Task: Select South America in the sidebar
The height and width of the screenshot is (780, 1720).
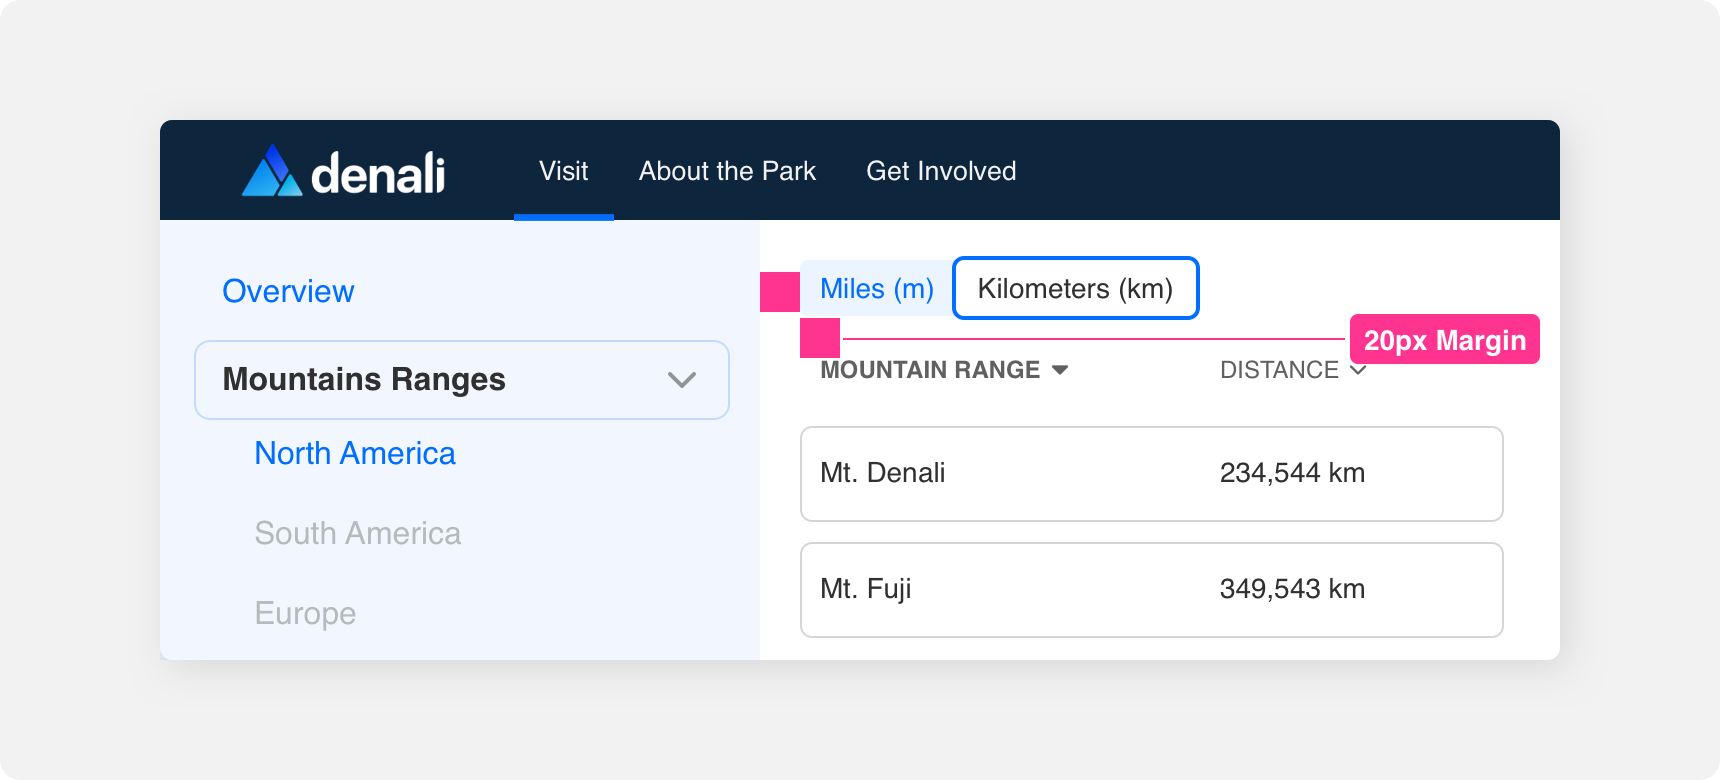Action: [358, 533]
